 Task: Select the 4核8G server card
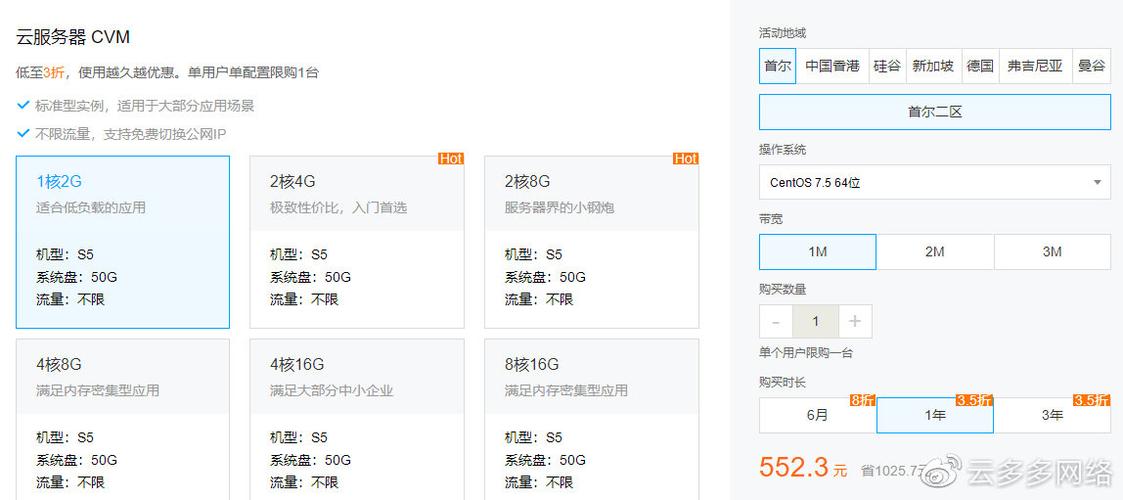[122, 419]
